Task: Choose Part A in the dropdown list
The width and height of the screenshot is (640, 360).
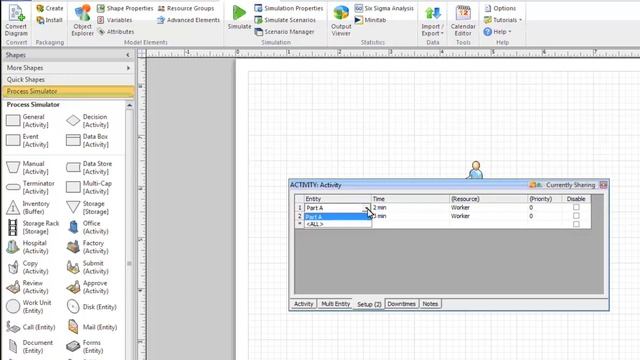Action: coord(338,217)
